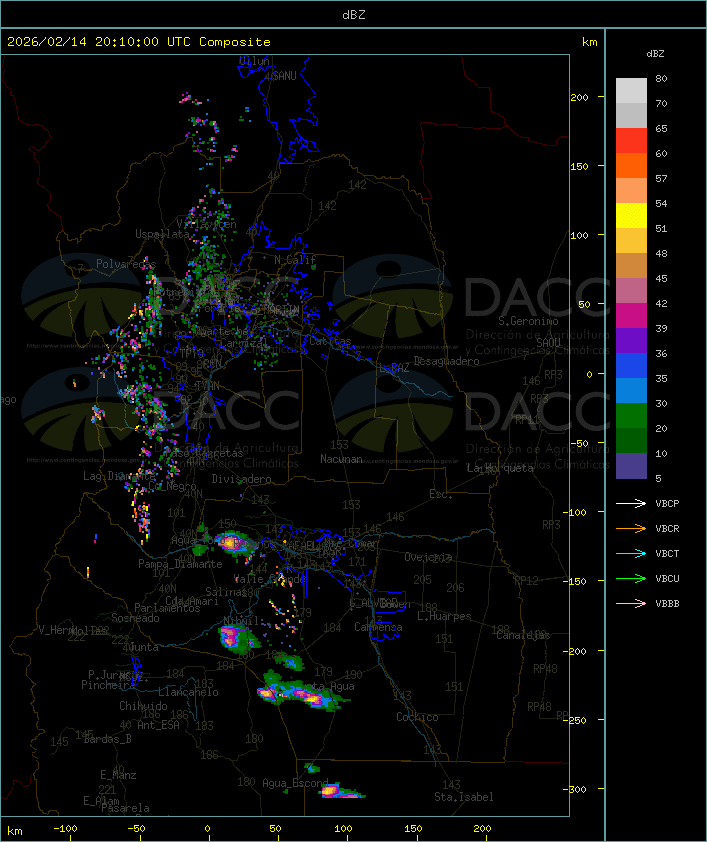This screenshot has height=842, width=707.
Task: Click the VBCU legend label
Action: 667,578
